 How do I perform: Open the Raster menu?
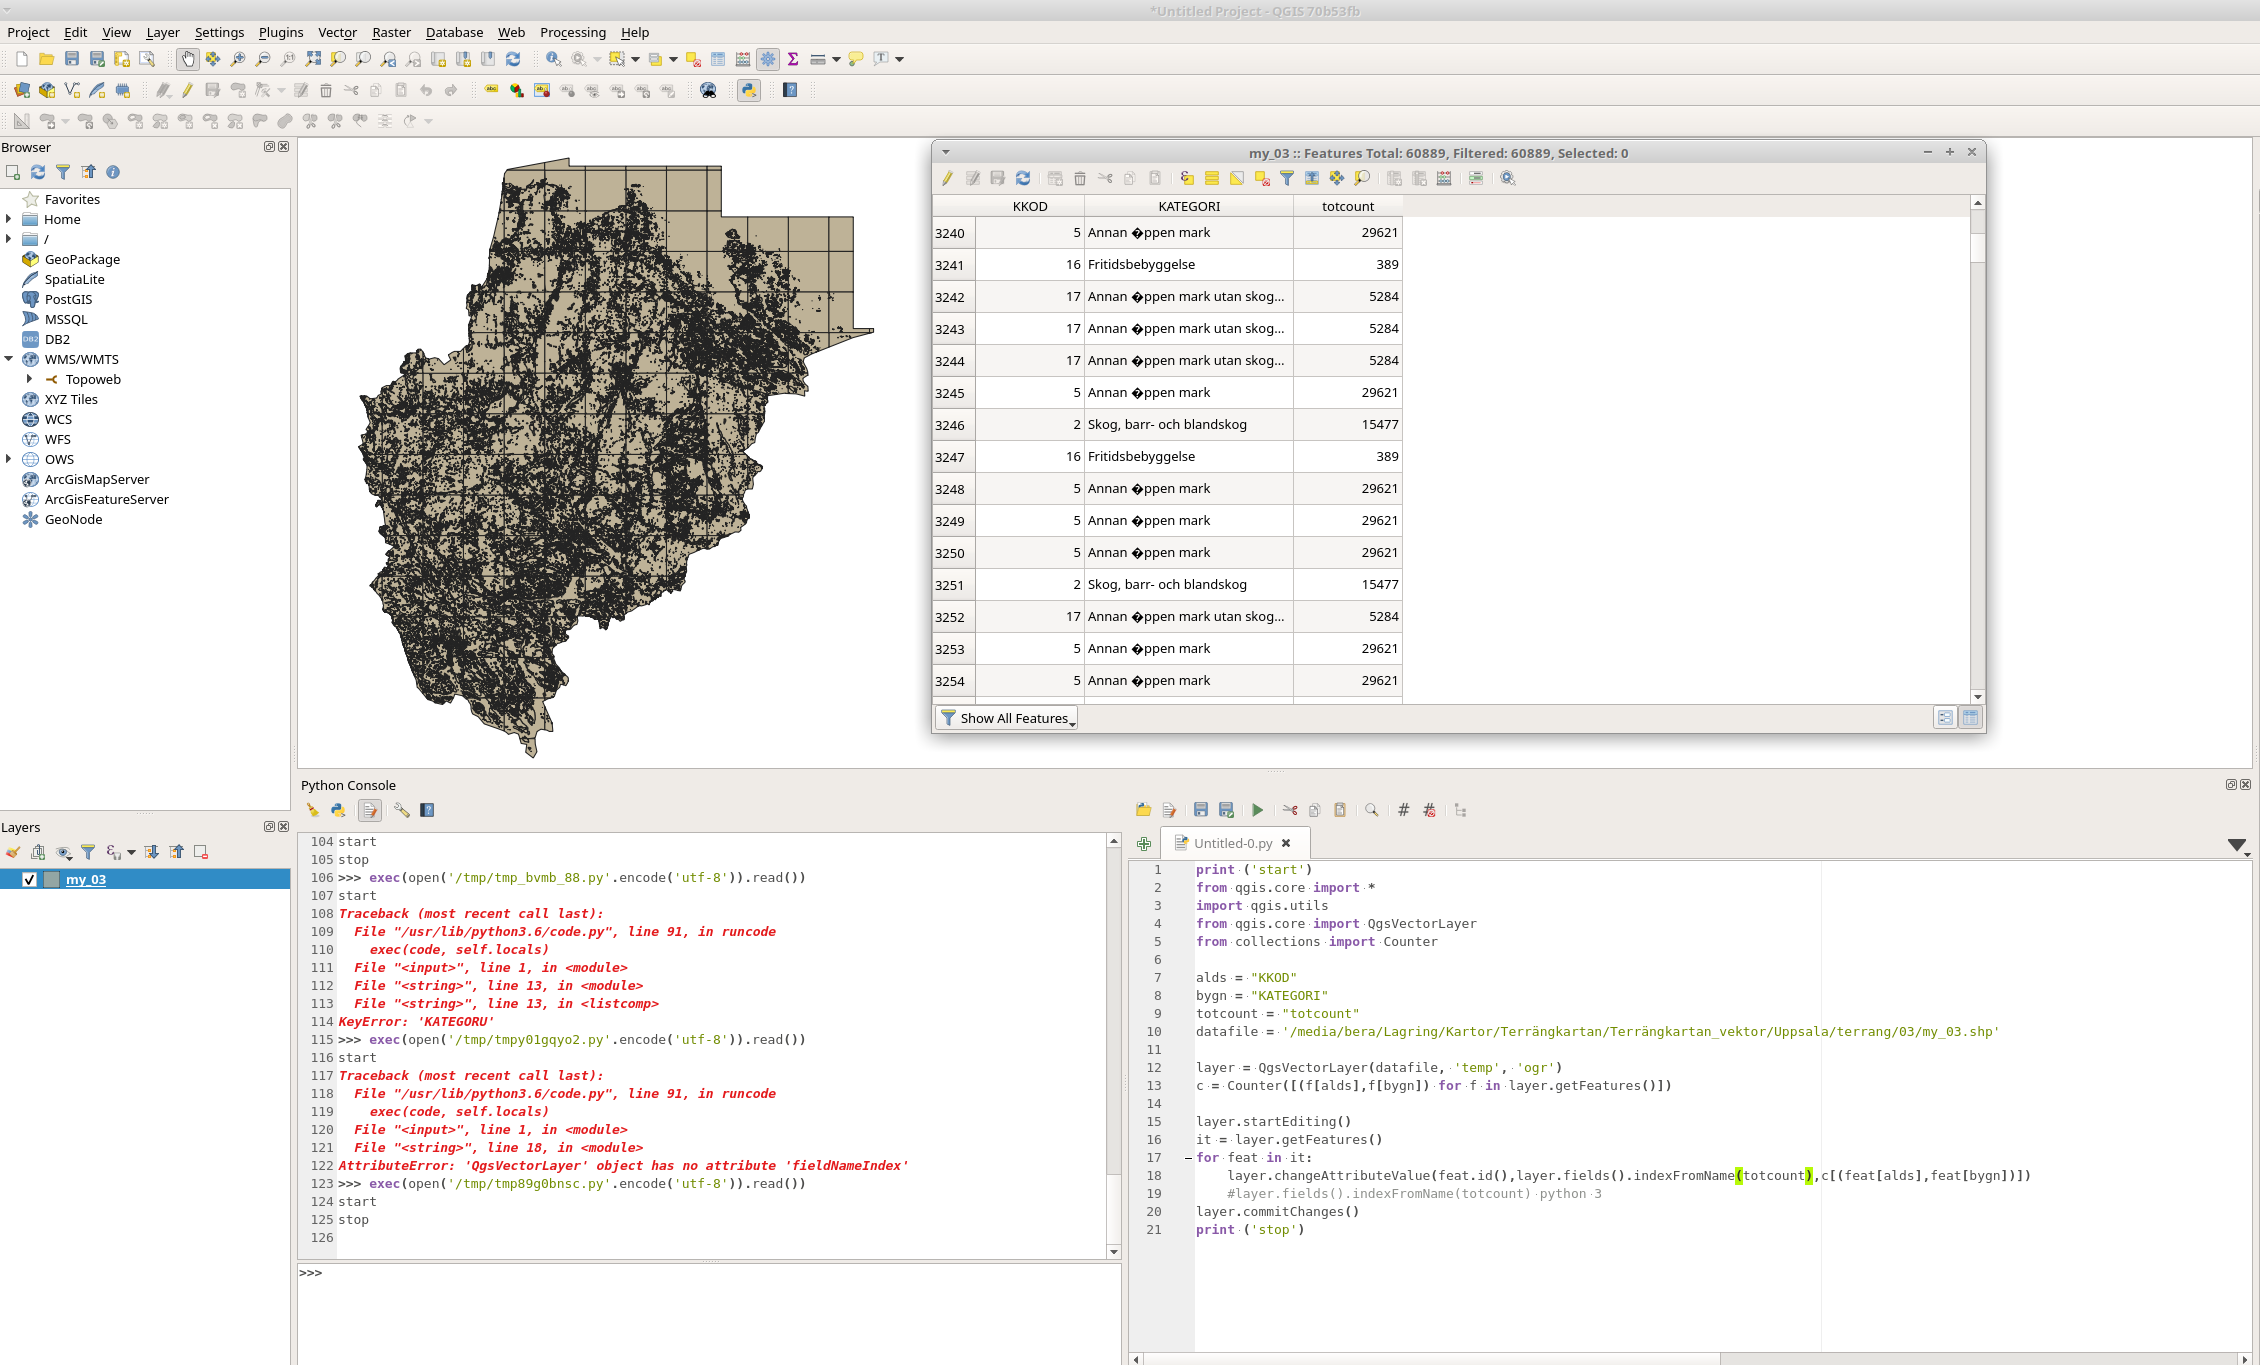point(391,32)
